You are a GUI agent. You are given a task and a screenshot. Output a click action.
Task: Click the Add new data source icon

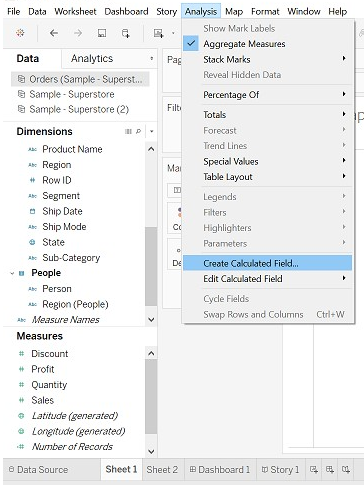point(126,33)
